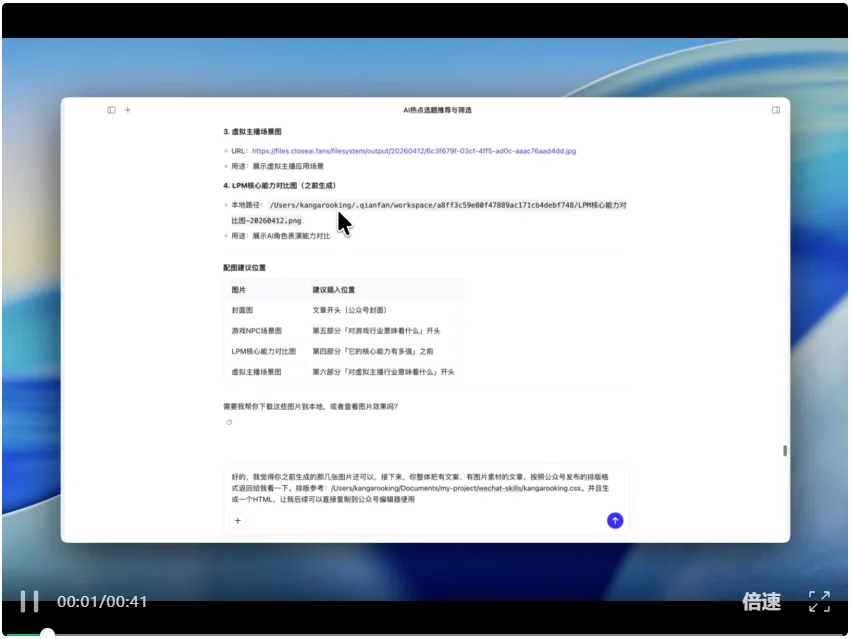Click the chat window vertical scrollbar

coord(785,450)
